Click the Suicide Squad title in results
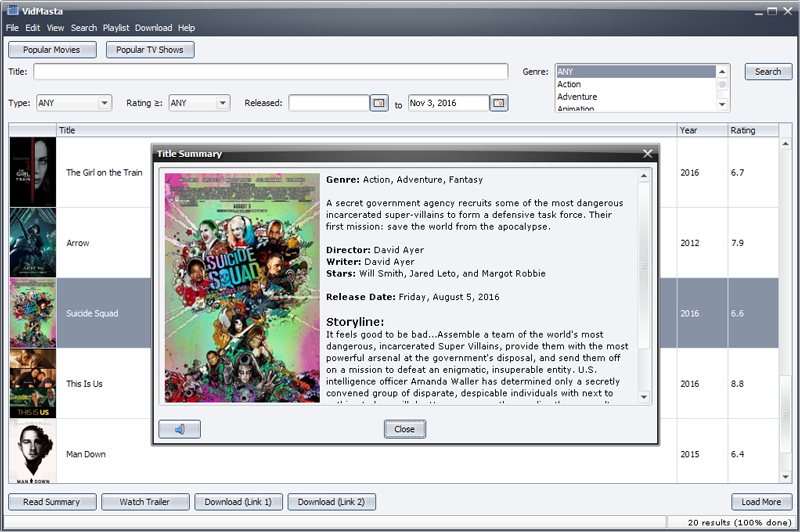 pos(92,313)
